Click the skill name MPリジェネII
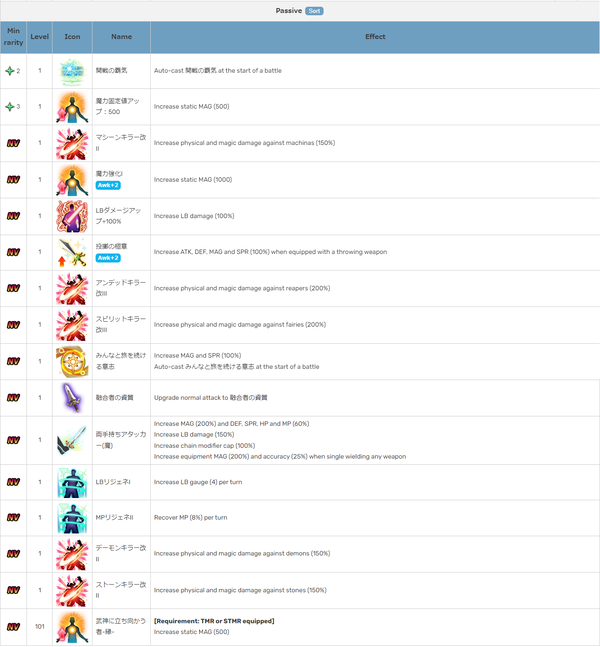600x647 pixels. coord(114,517)
